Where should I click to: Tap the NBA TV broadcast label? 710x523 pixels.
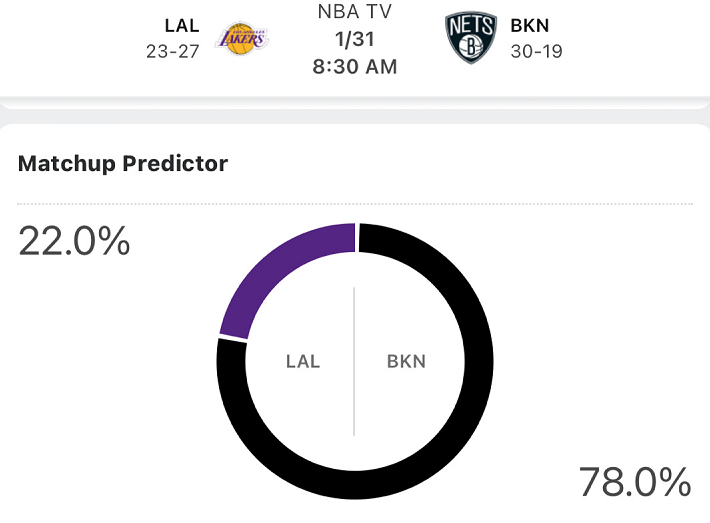tap(355, 12)
